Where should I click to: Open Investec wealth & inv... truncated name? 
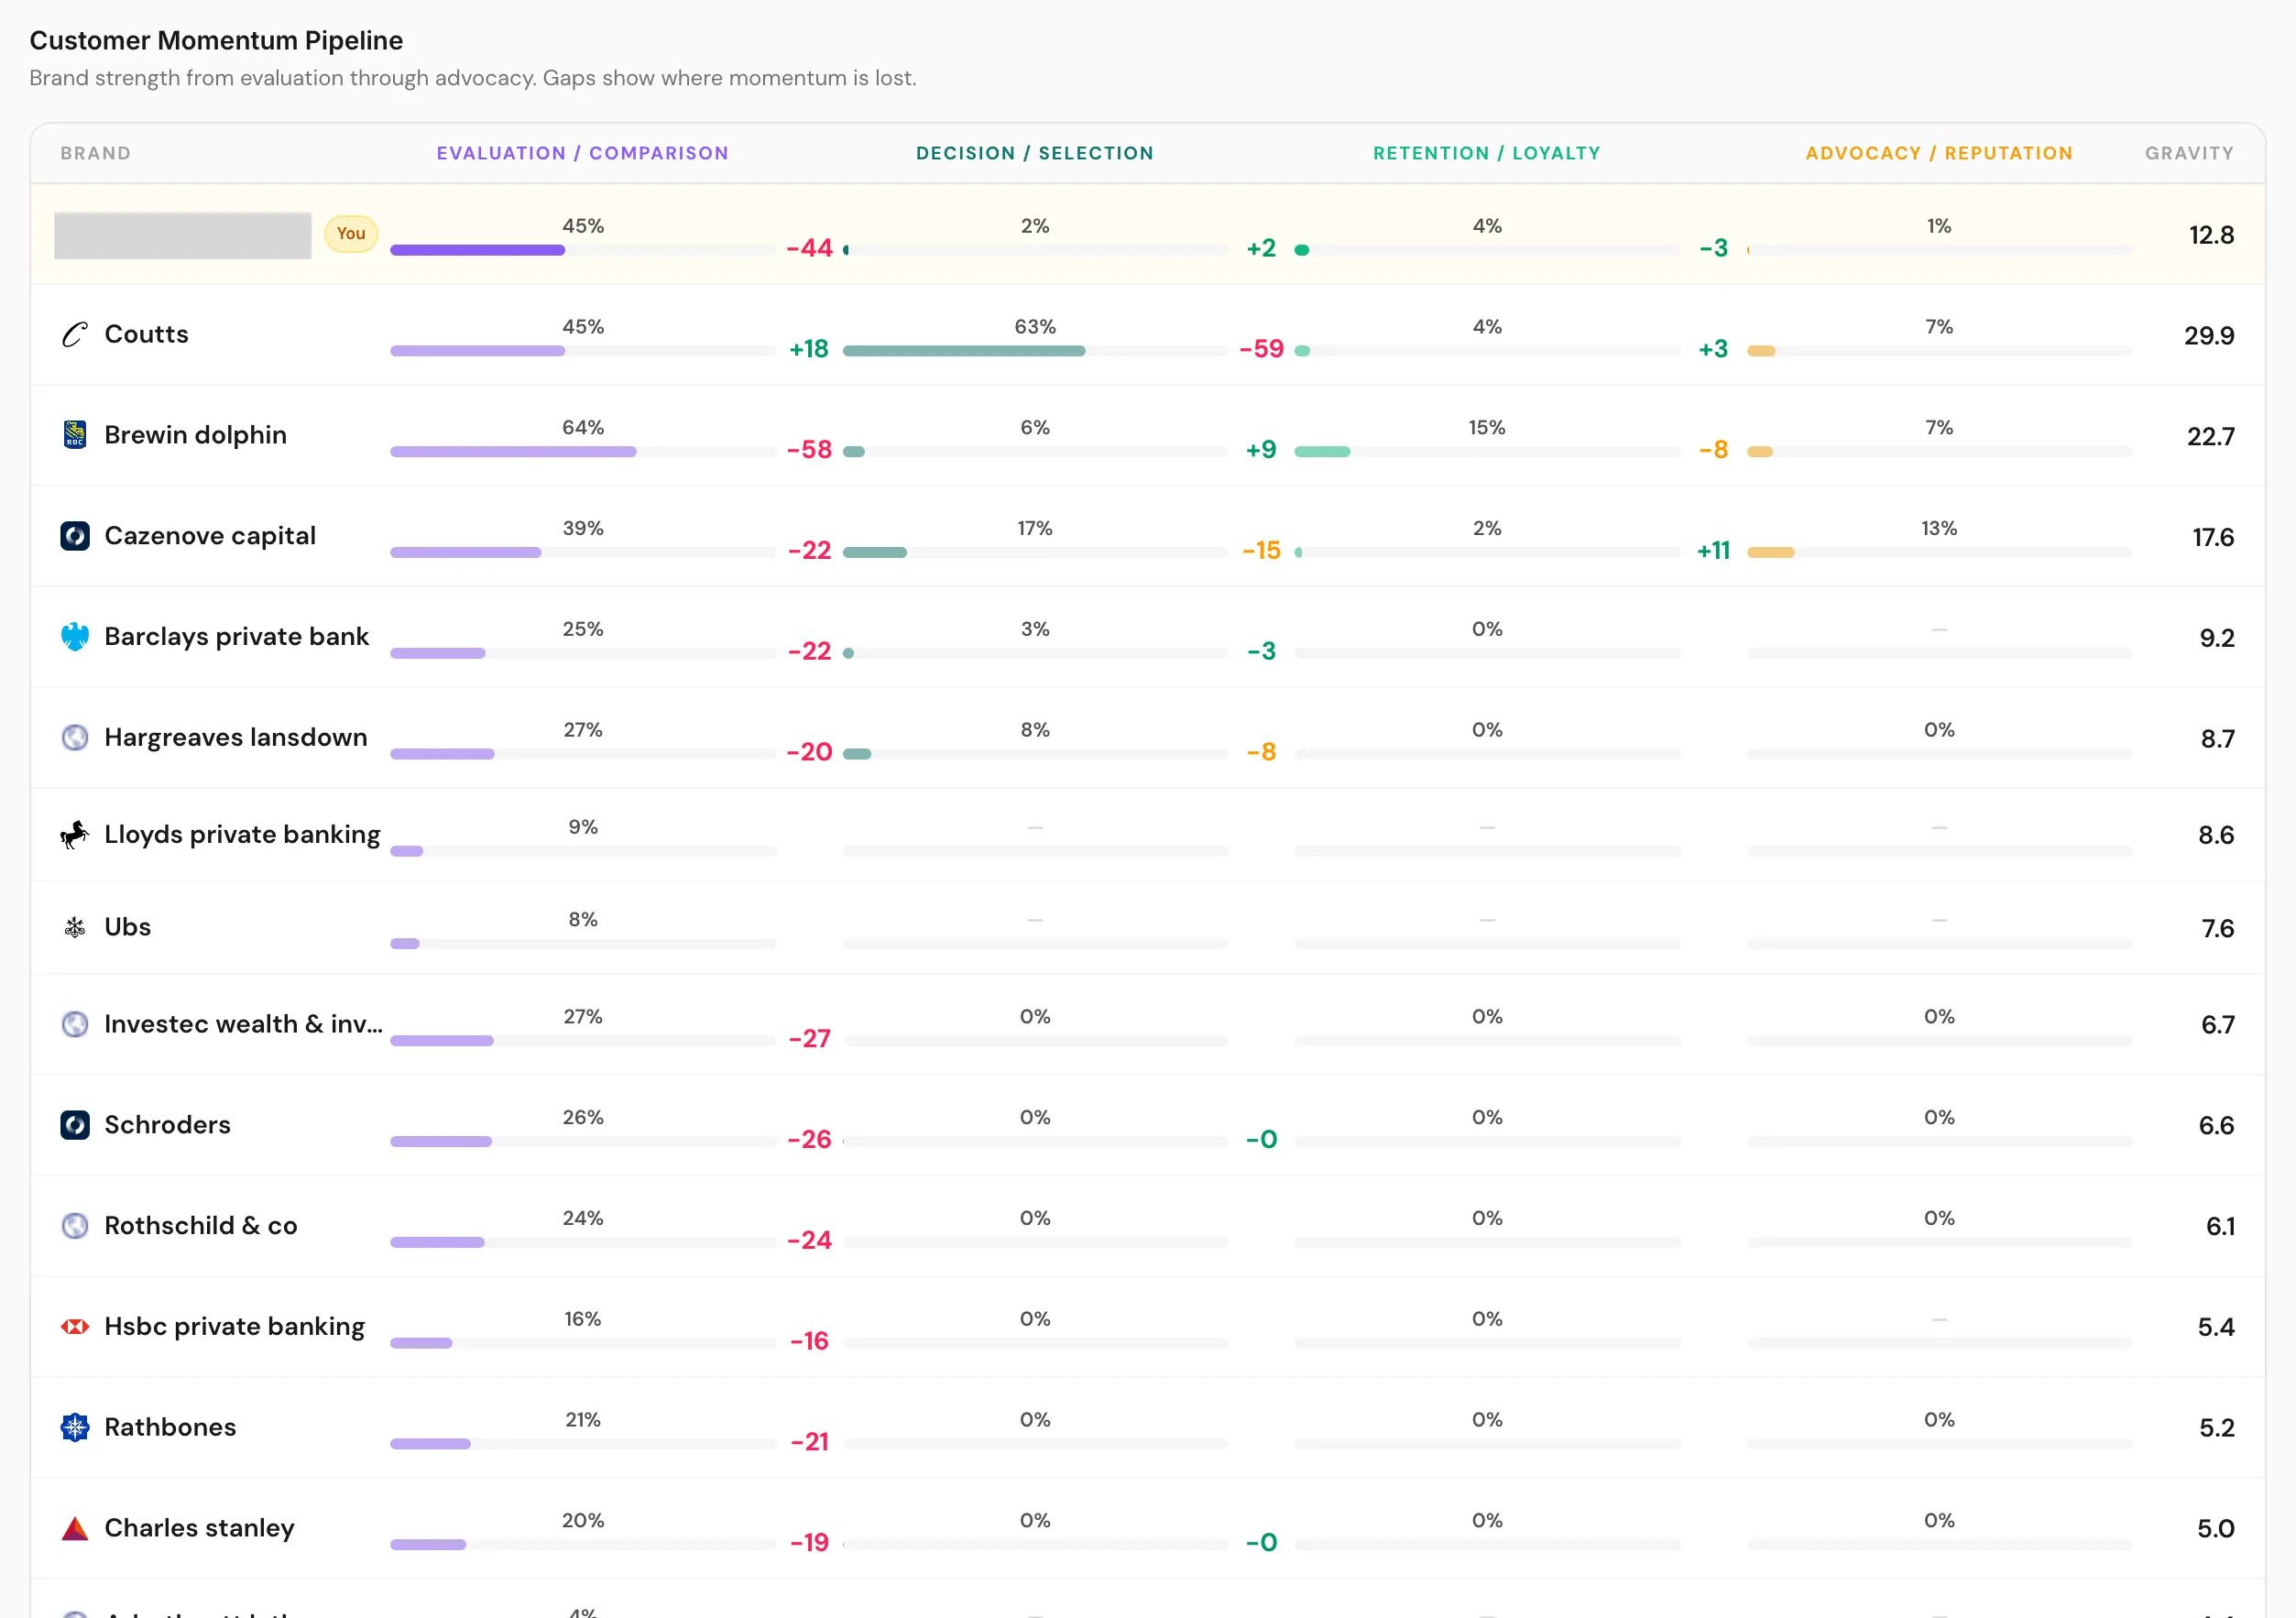click(243, 1024)
